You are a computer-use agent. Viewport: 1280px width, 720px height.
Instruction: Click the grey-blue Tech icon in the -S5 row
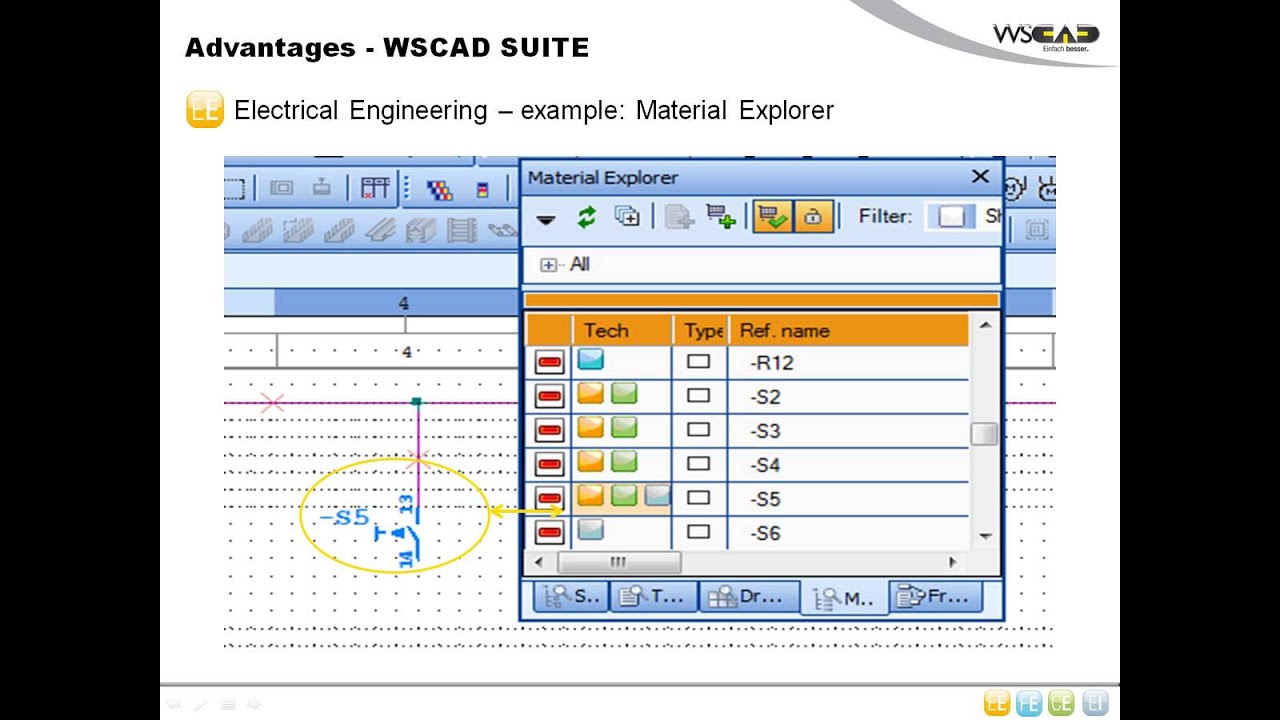coord(657,495)
